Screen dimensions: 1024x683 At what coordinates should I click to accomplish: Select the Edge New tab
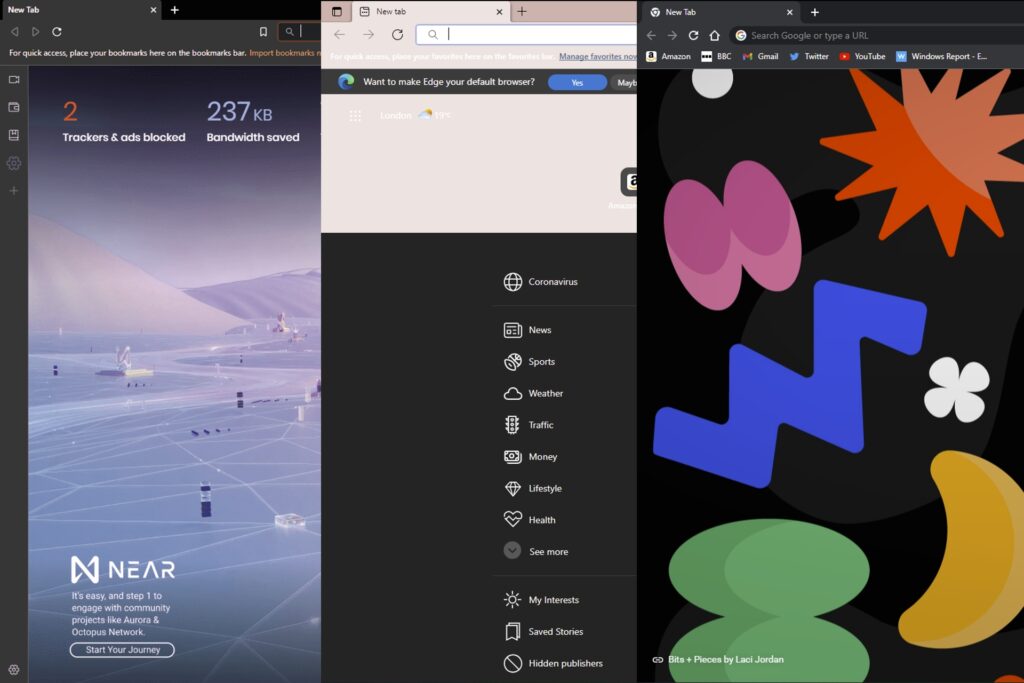coord(430,12)
